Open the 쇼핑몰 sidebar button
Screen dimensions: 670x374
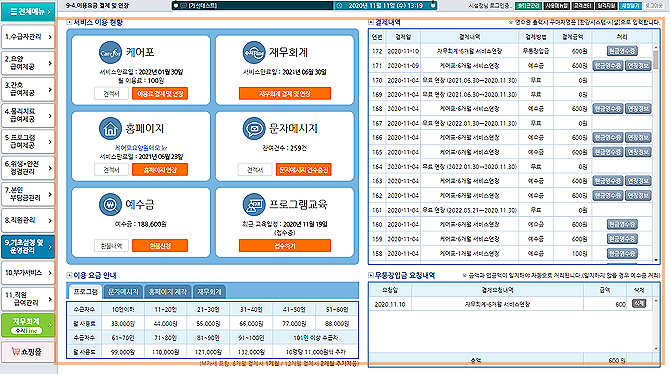pyautogui.click(x=28, y=352)
